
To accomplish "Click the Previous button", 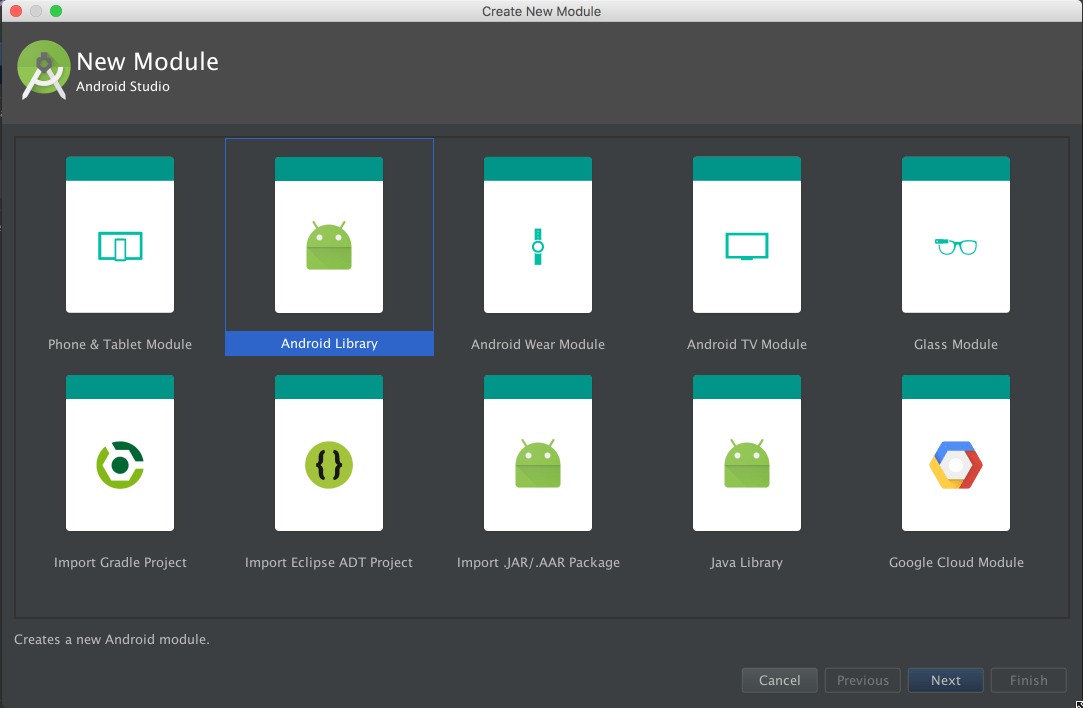I will (x=862, y=680).
